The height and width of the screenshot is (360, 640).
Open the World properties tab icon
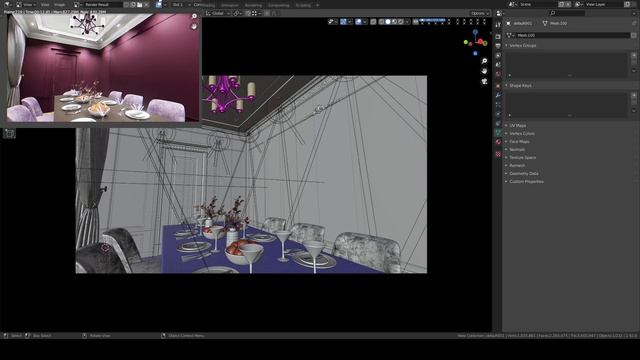click(x=498, y=74)
